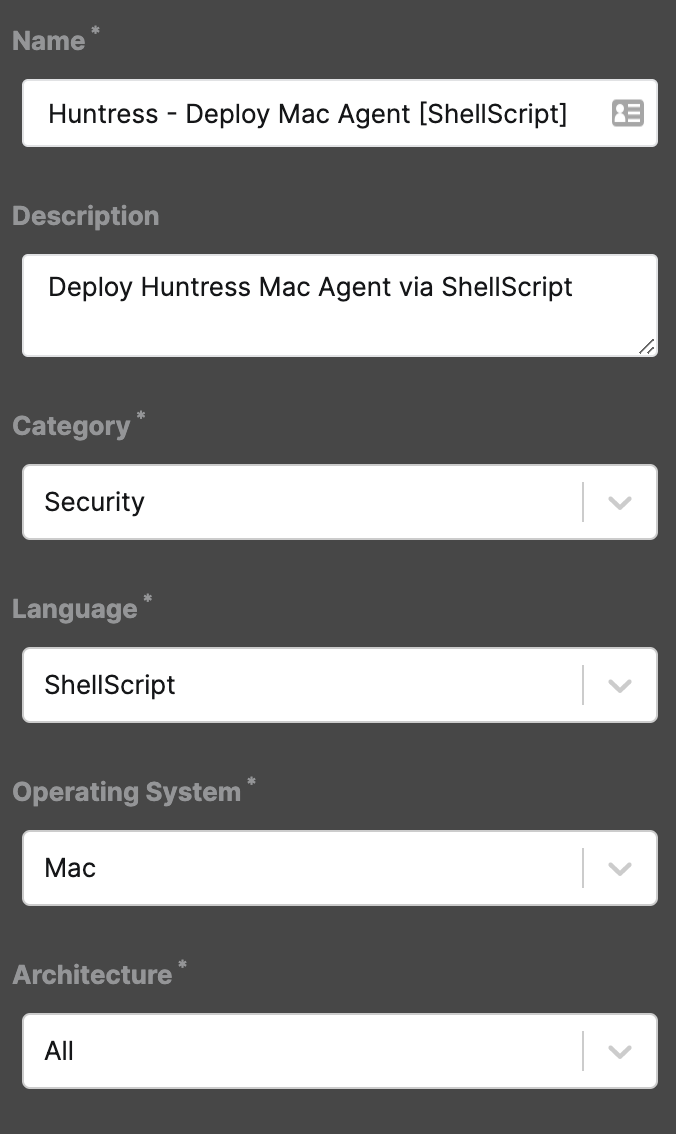Click the Description field label
676x1134 pixels.
coord(85,216)
